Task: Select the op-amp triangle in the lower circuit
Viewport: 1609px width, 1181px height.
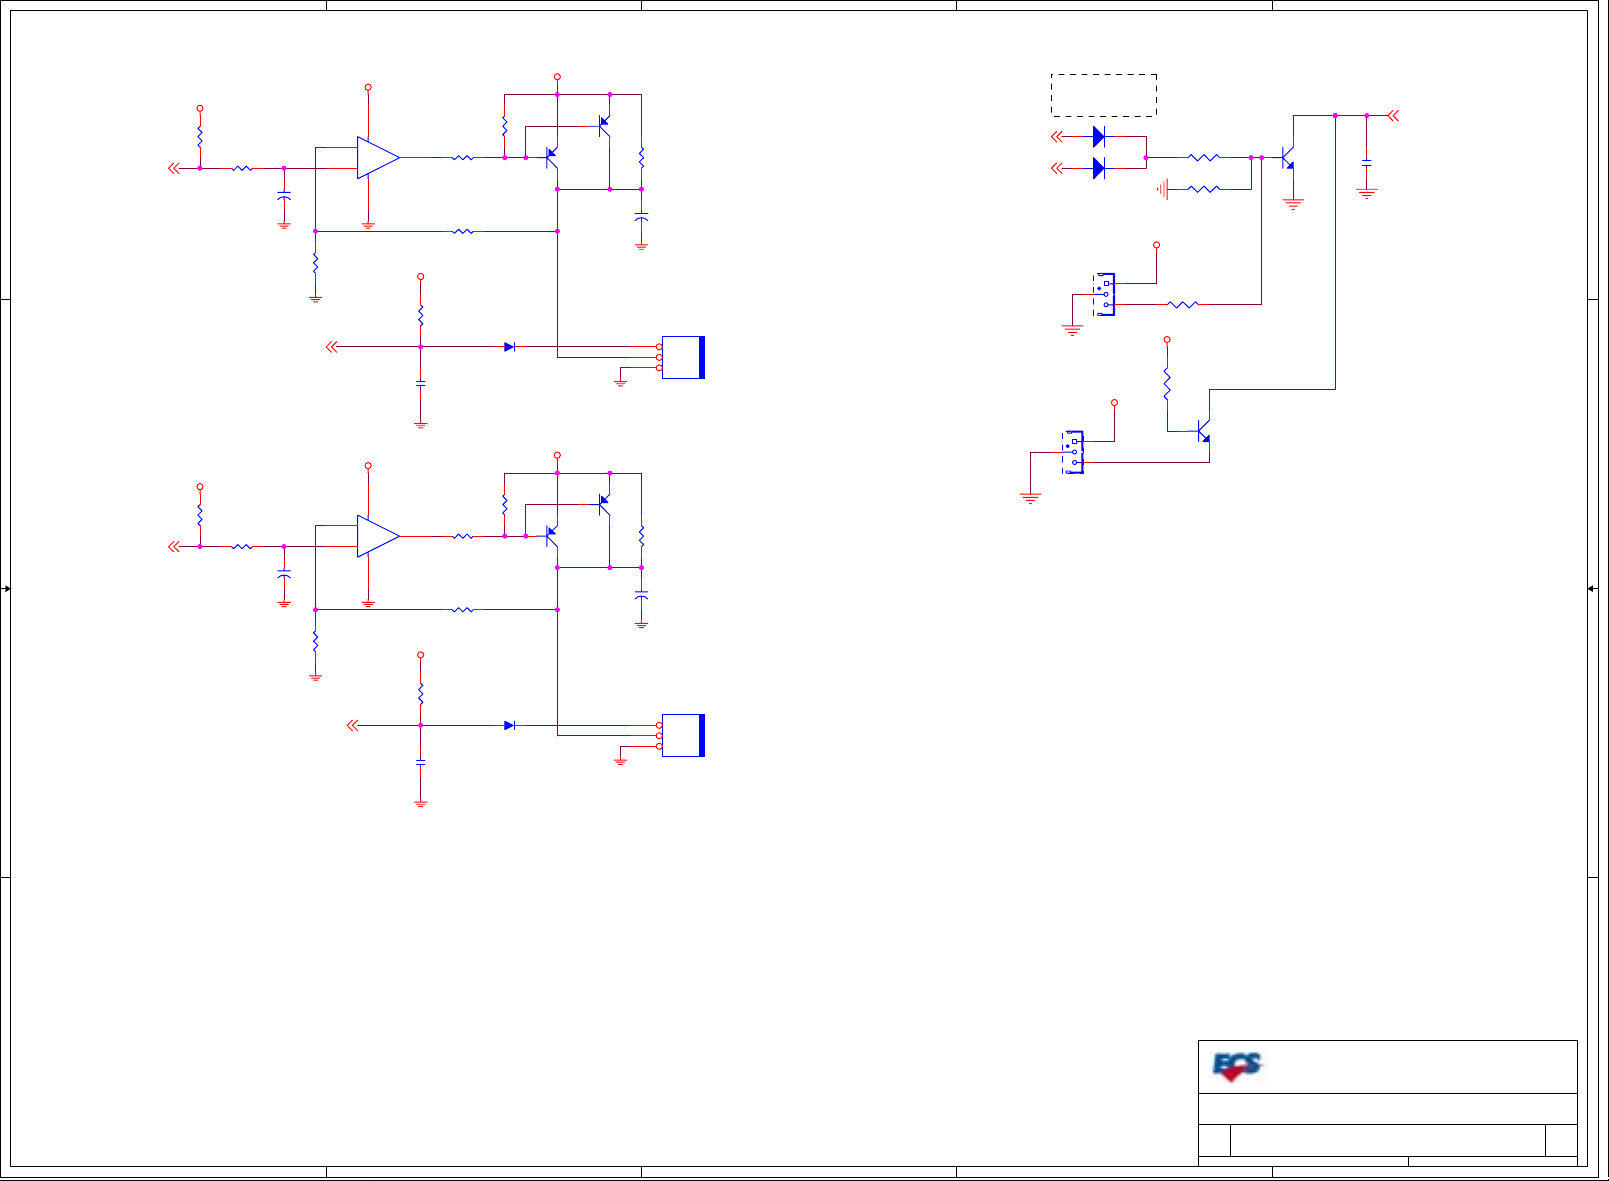Action: click(379, 537)
